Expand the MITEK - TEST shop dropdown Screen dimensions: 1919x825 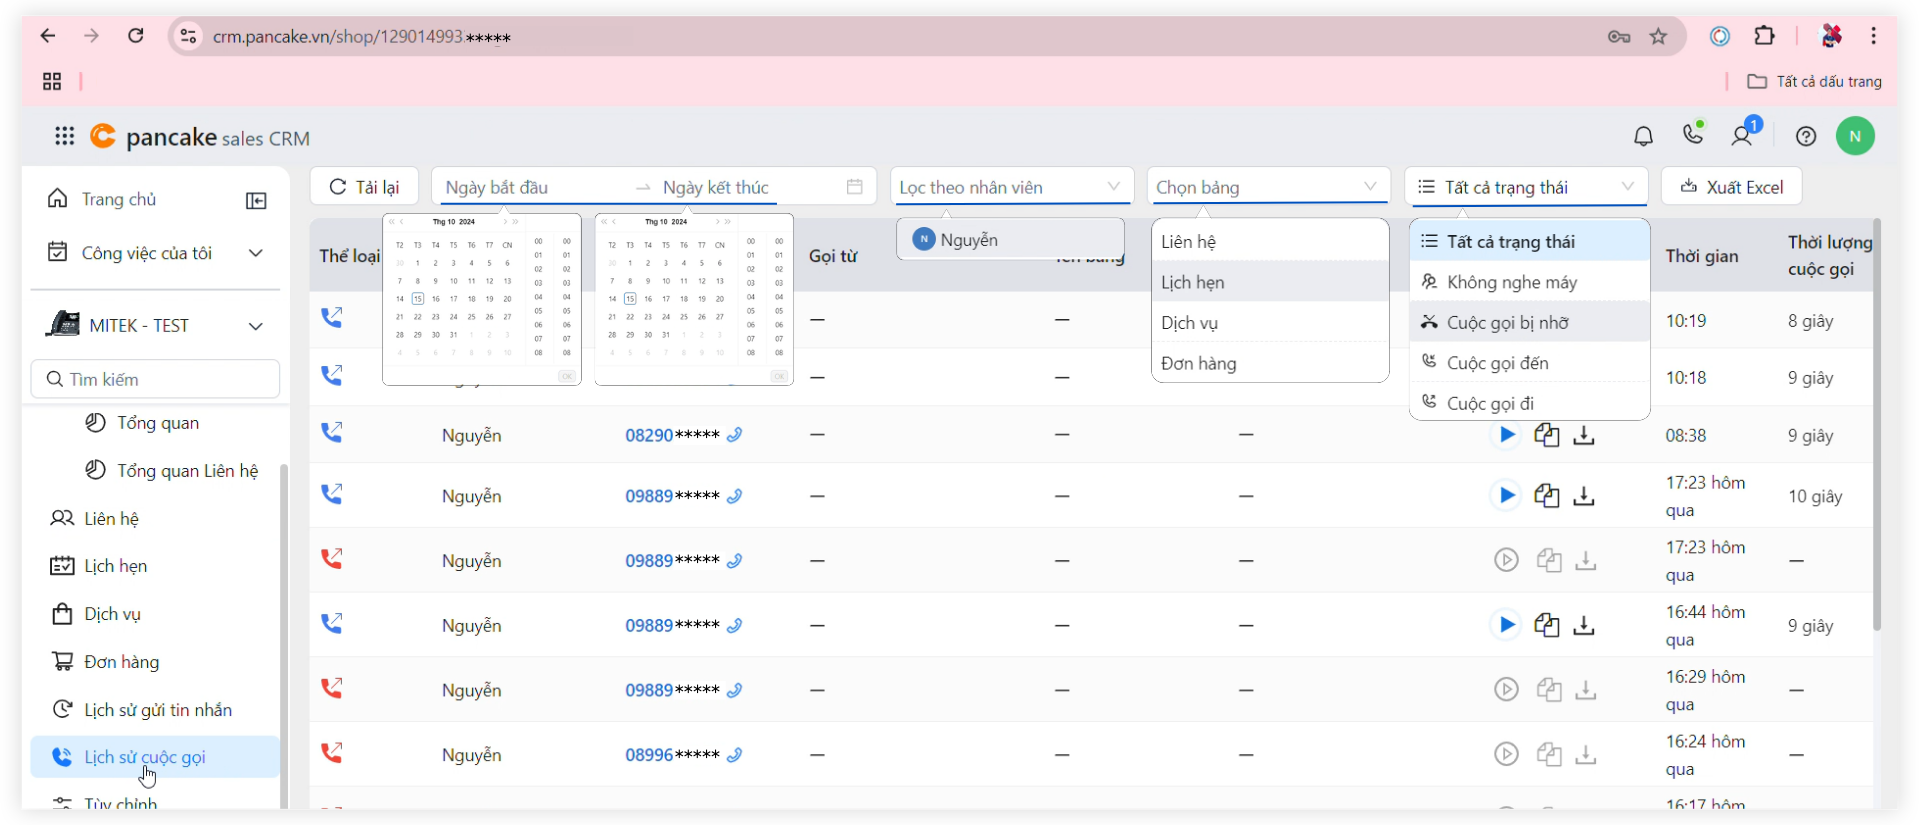point(256,326)
